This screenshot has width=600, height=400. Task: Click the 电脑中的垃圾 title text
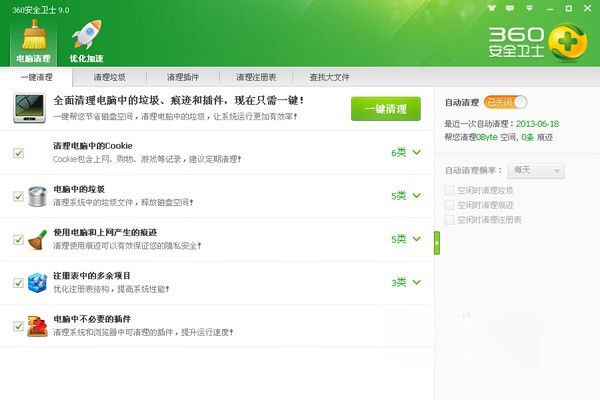pyautogui.click(x=79, y=189)
